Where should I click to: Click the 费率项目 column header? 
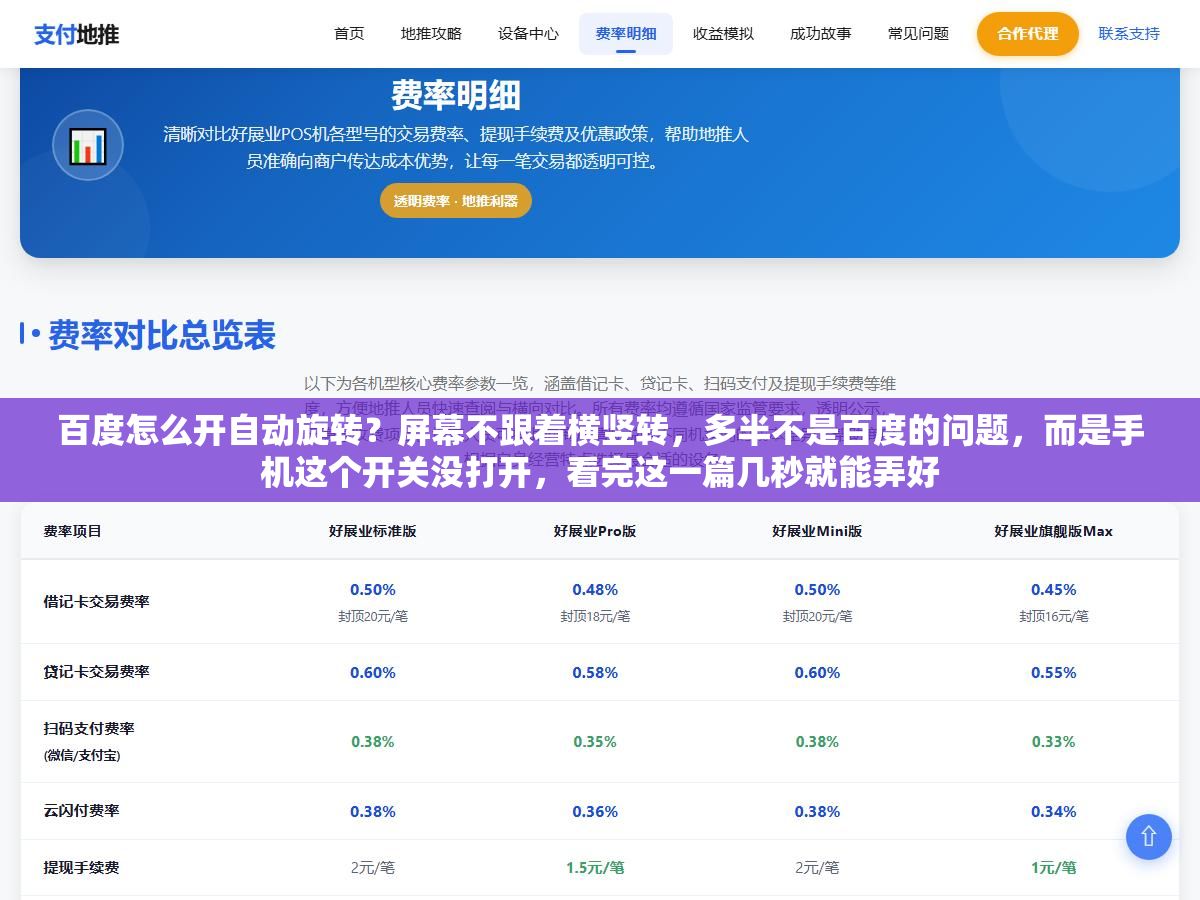72,531
